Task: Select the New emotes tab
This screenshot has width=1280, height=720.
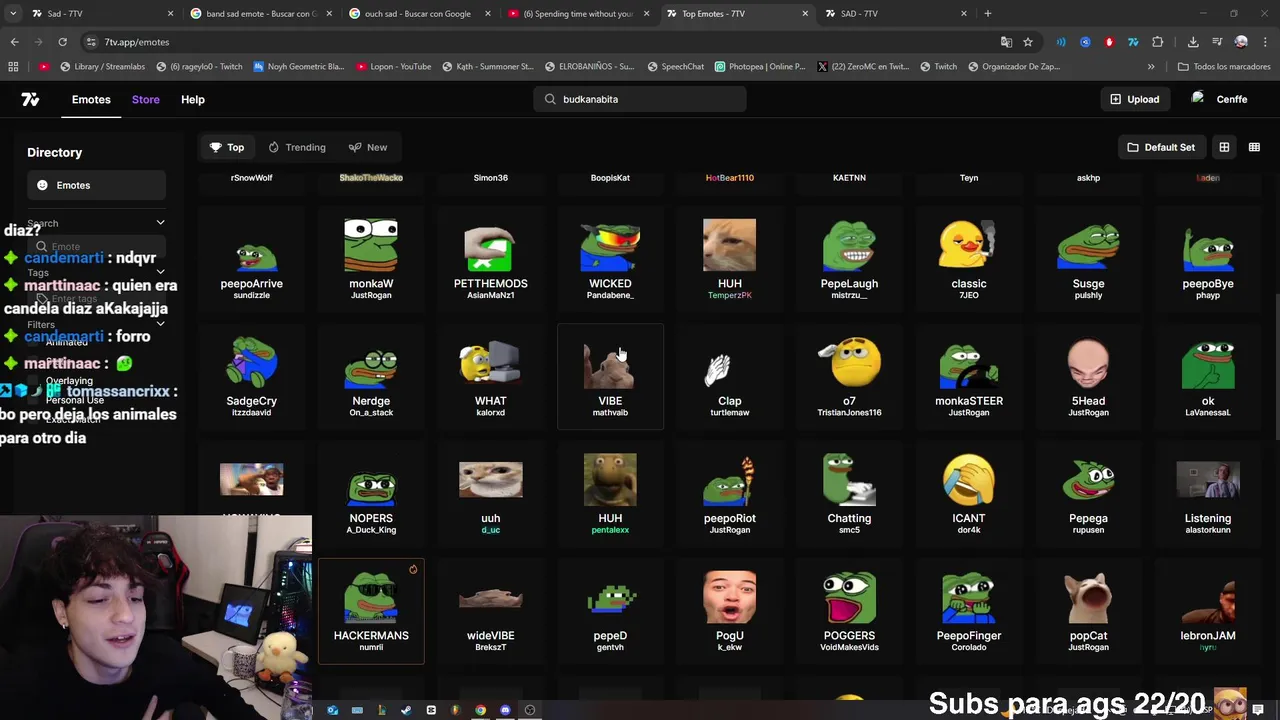Action: 368,147
